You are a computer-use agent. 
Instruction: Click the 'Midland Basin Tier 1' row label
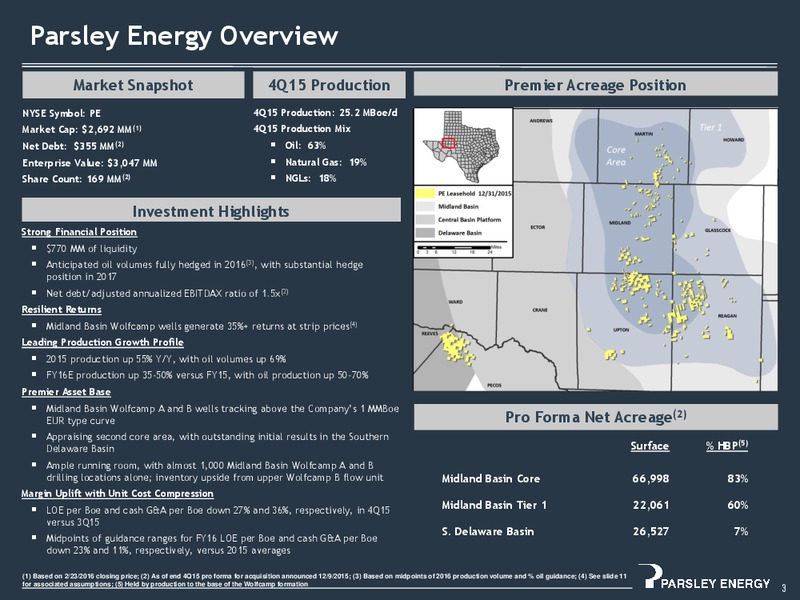tap(494, 505)
